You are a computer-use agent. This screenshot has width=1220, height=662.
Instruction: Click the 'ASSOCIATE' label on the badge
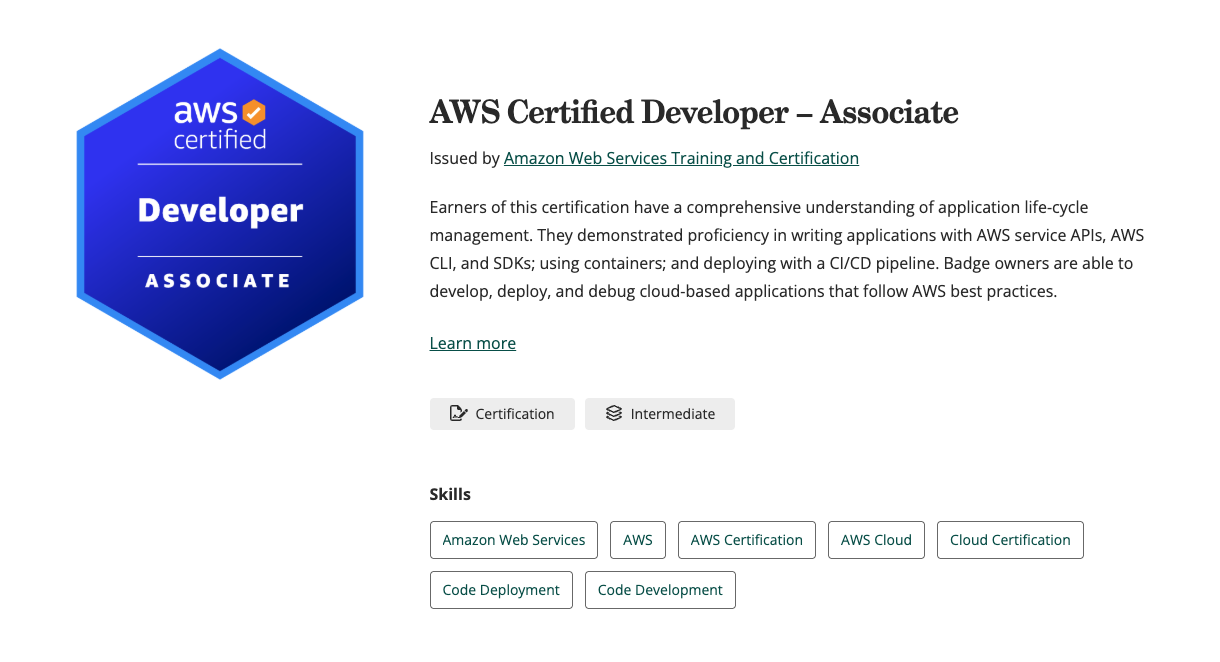220,279
